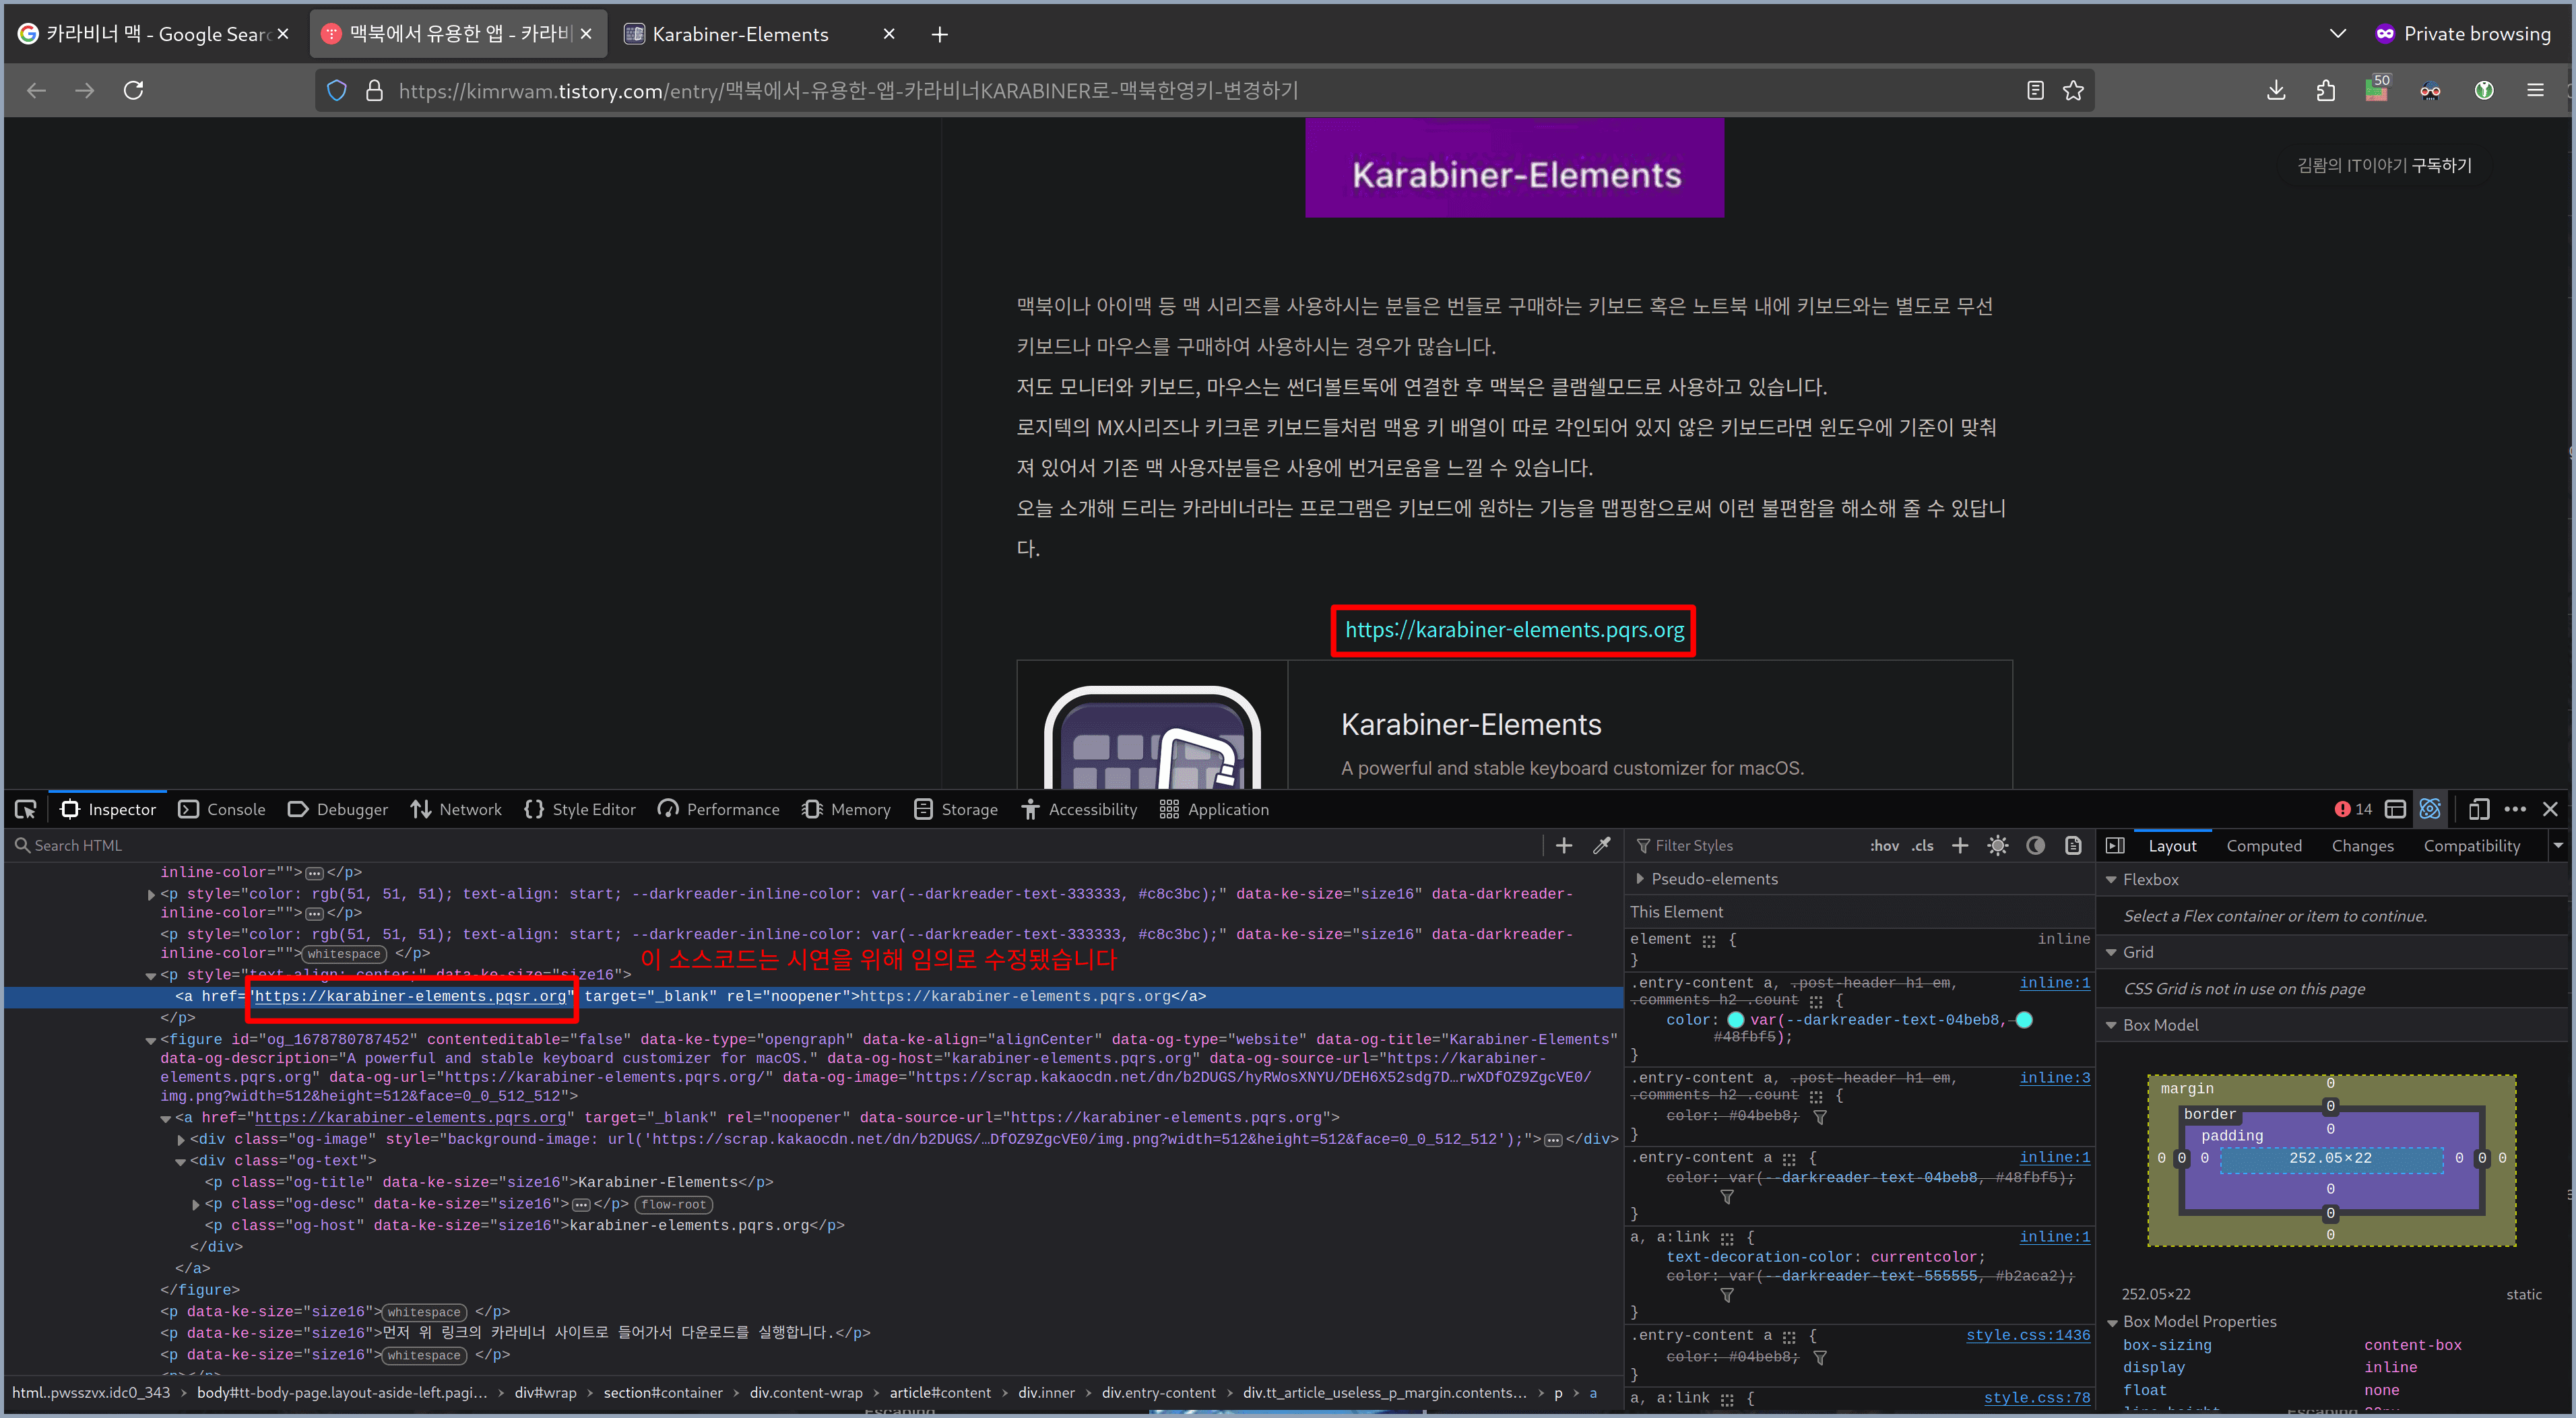This screenshot has height=1418, width=2576.
Task: Toggle Responsive Design Mode
Action: [2479, 809]
